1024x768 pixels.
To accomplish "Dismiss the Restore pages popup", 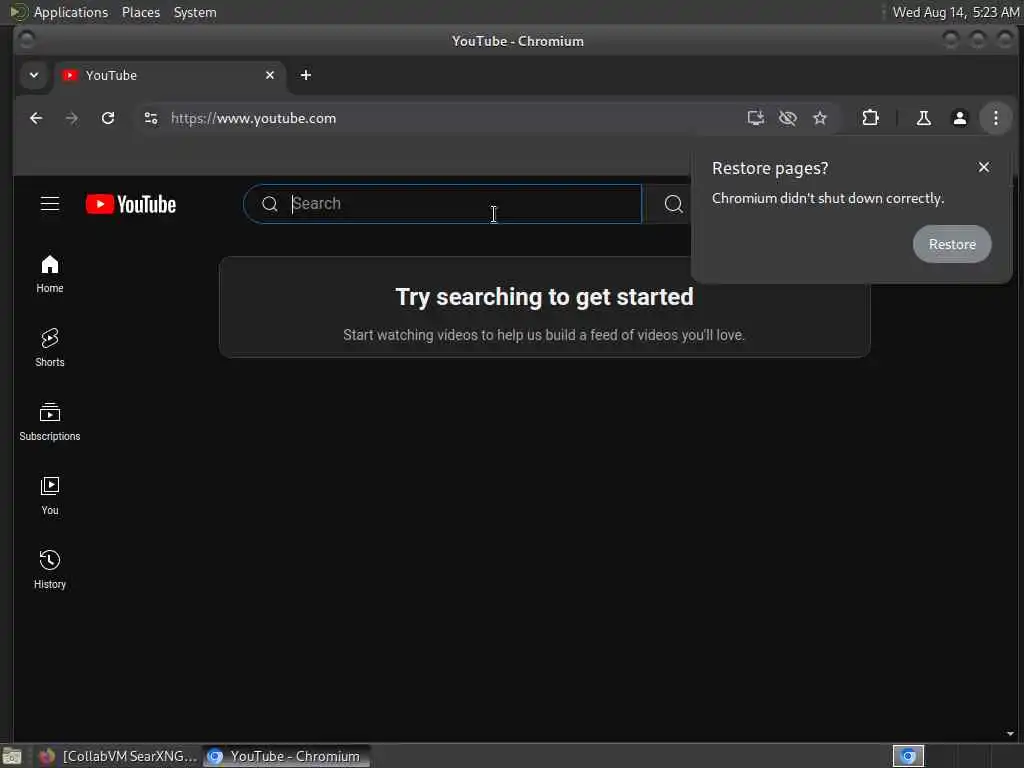I will (x=984, y=167).
